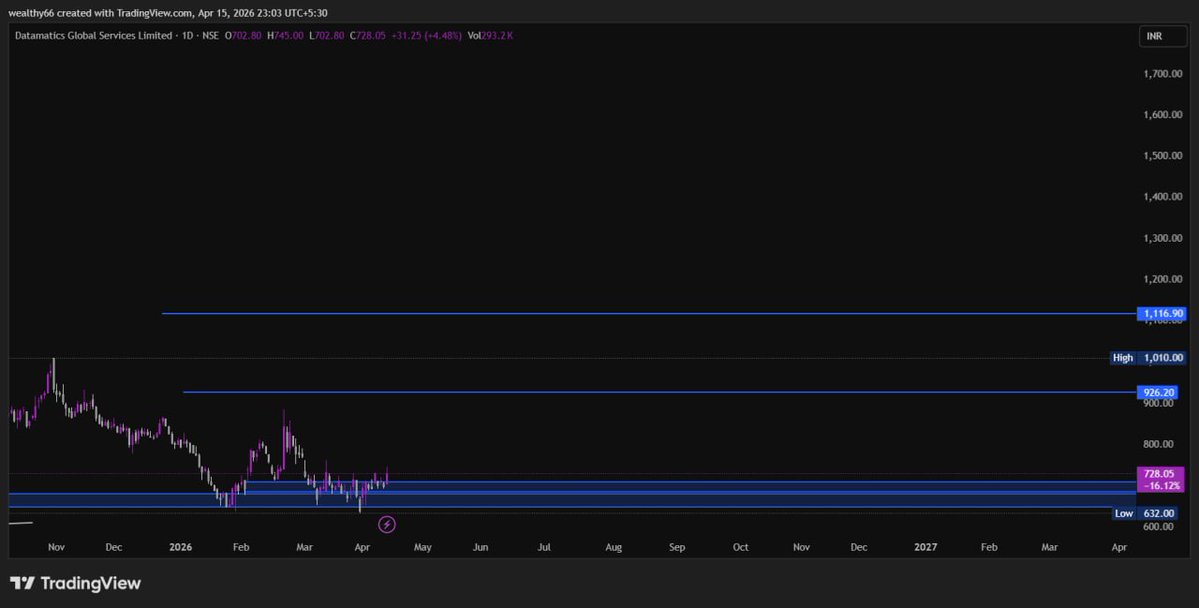1199x608 pixels.
Task: Click the Datamatics Global Services Limited symbol title
Action: tap(93, 36)
